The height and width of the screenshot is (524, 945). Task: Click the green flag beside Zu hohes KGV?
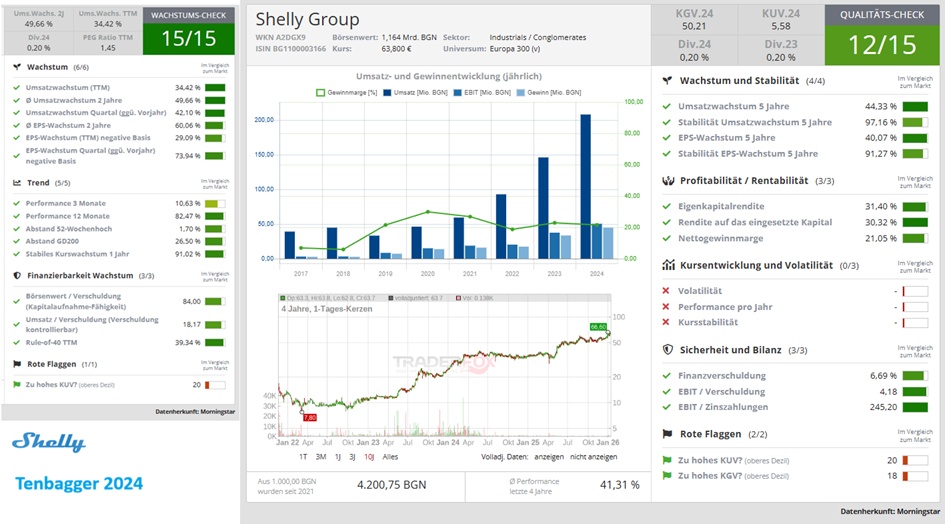[667, 476]
